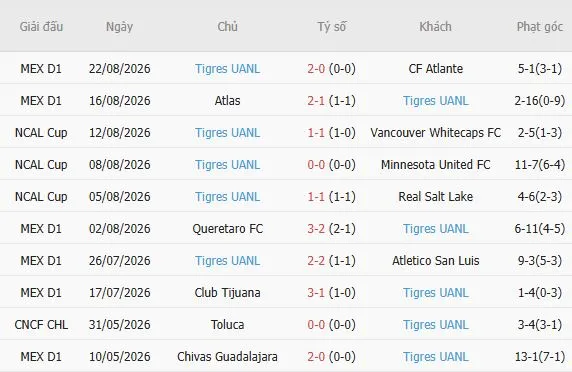This screenshot has height=372, width=572.
Task: Click Tigres UANL link opposite Chivas Guadalajara
Action: [436, 357]
